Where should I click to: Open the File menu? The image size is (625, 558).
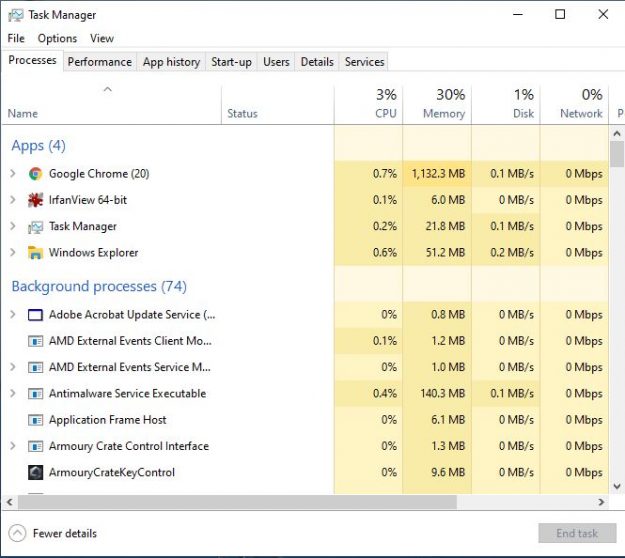(x=16, y=38)
